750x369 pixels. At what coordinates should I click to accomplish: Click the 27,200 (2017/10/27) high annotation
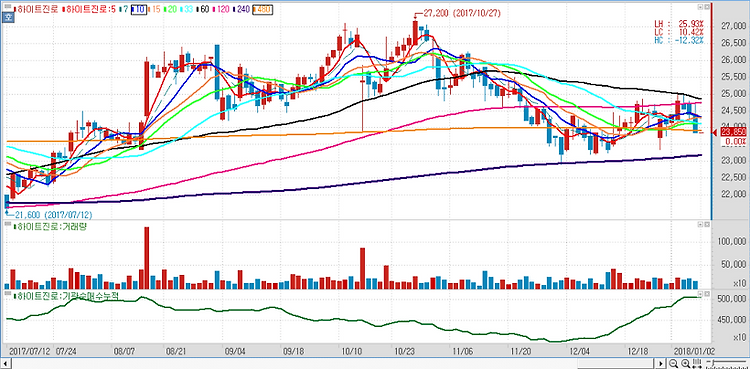click(459, 13)
